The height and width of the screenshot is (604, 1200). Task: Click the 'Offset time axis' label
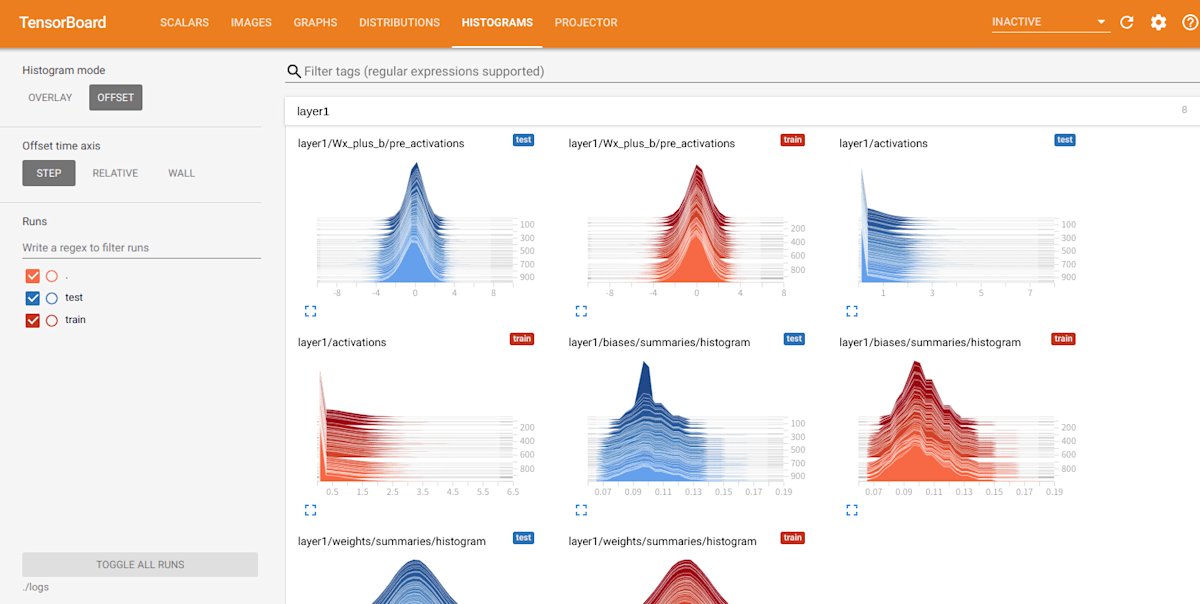[x=62, y=146]
